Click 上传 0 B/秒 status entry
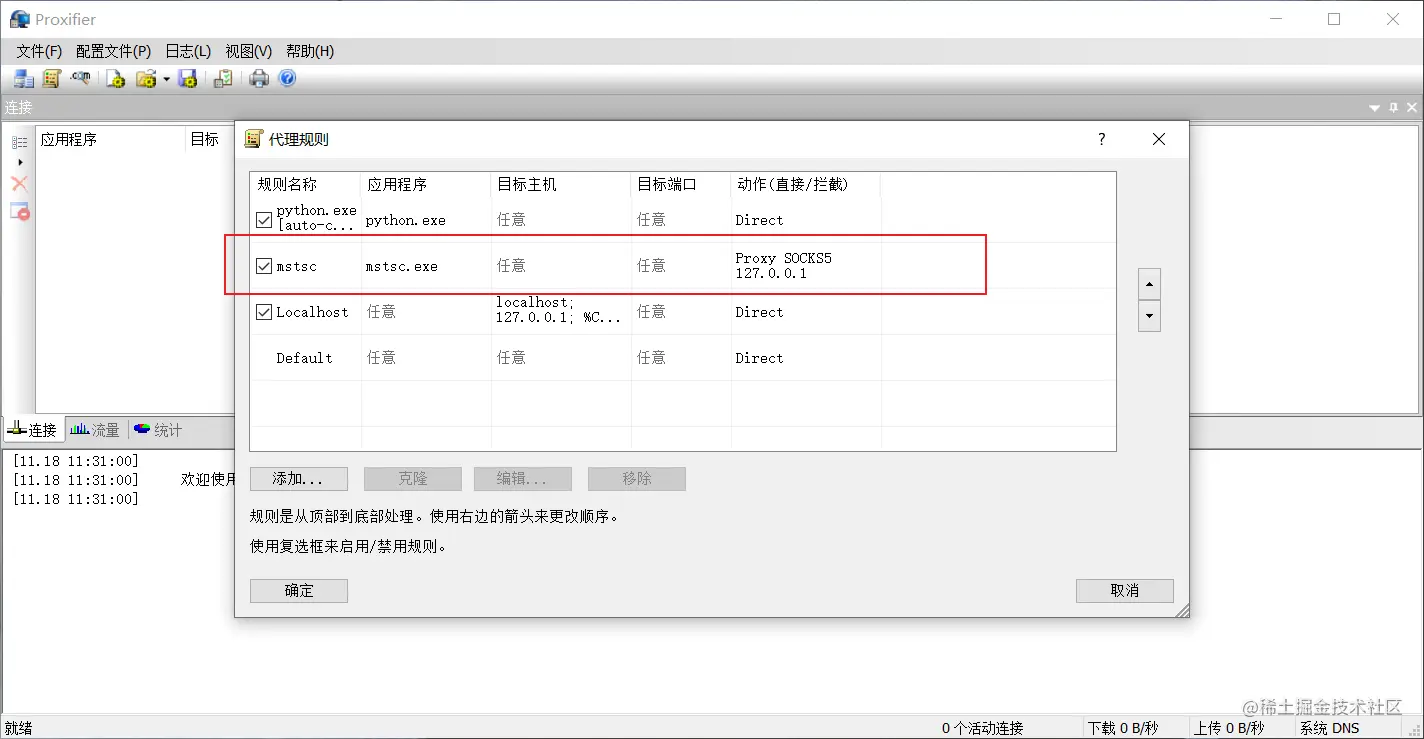1424x739 pixels. tap(1229, 728)
